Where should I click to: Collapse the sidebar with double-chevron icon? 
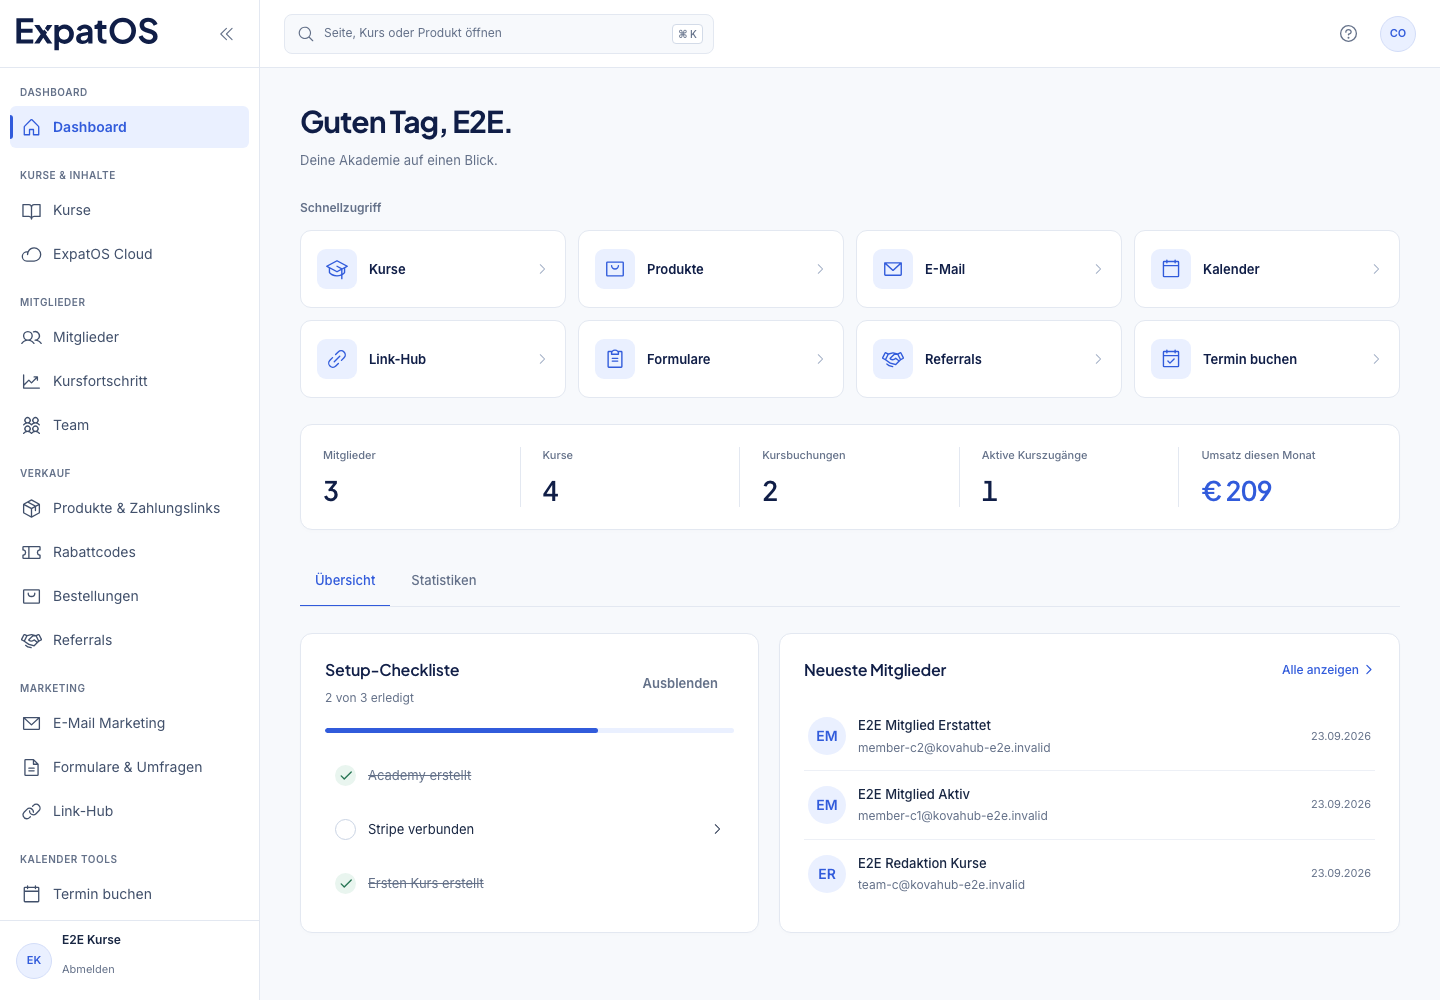226,34
